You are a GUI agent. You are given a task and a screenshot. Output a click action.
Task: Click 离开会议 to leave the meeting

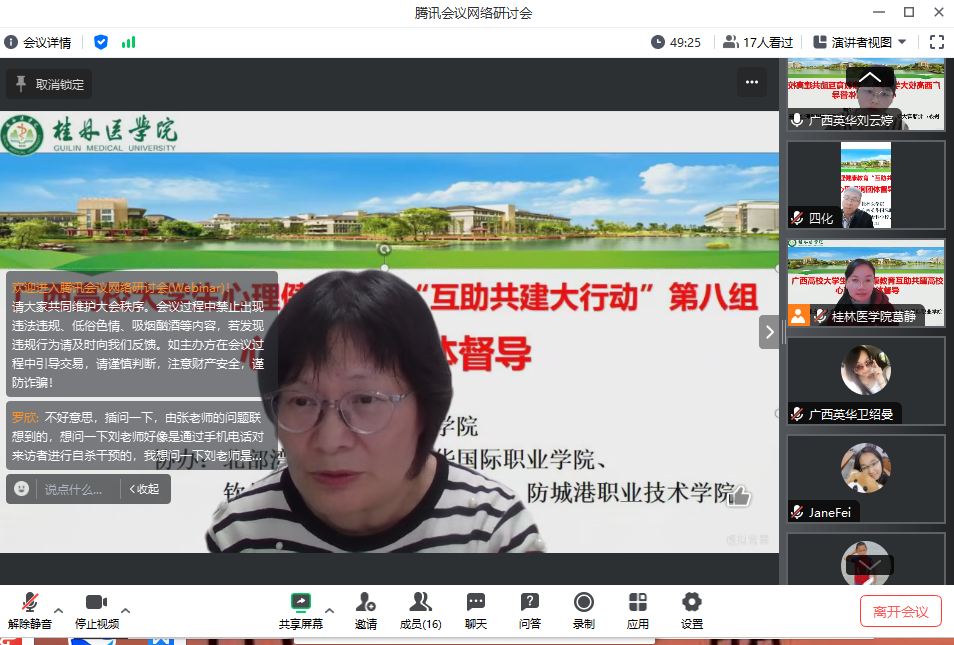[x=900, y=611]
